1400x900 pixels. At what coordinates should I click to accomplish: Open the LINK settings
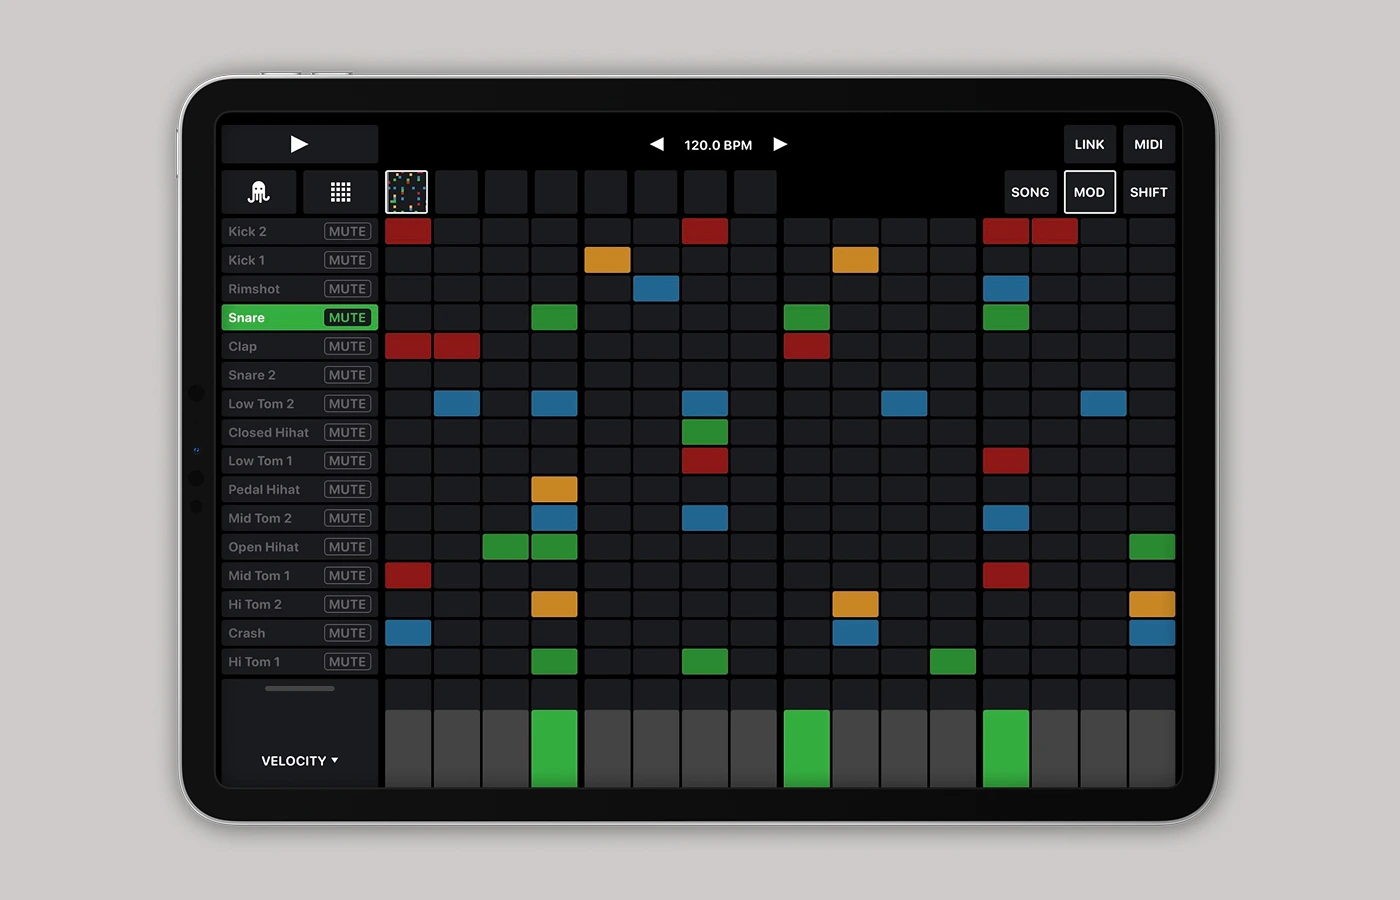pos(1089,144)
